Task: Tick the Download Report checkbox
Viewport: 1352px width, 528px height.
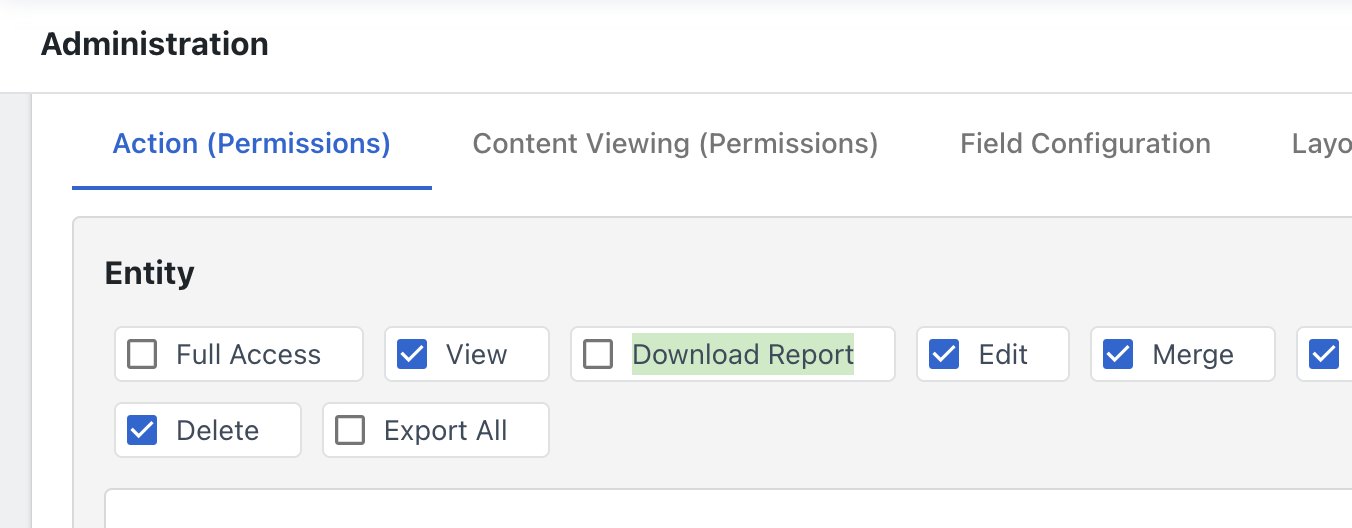Action: tap(598, 354)
